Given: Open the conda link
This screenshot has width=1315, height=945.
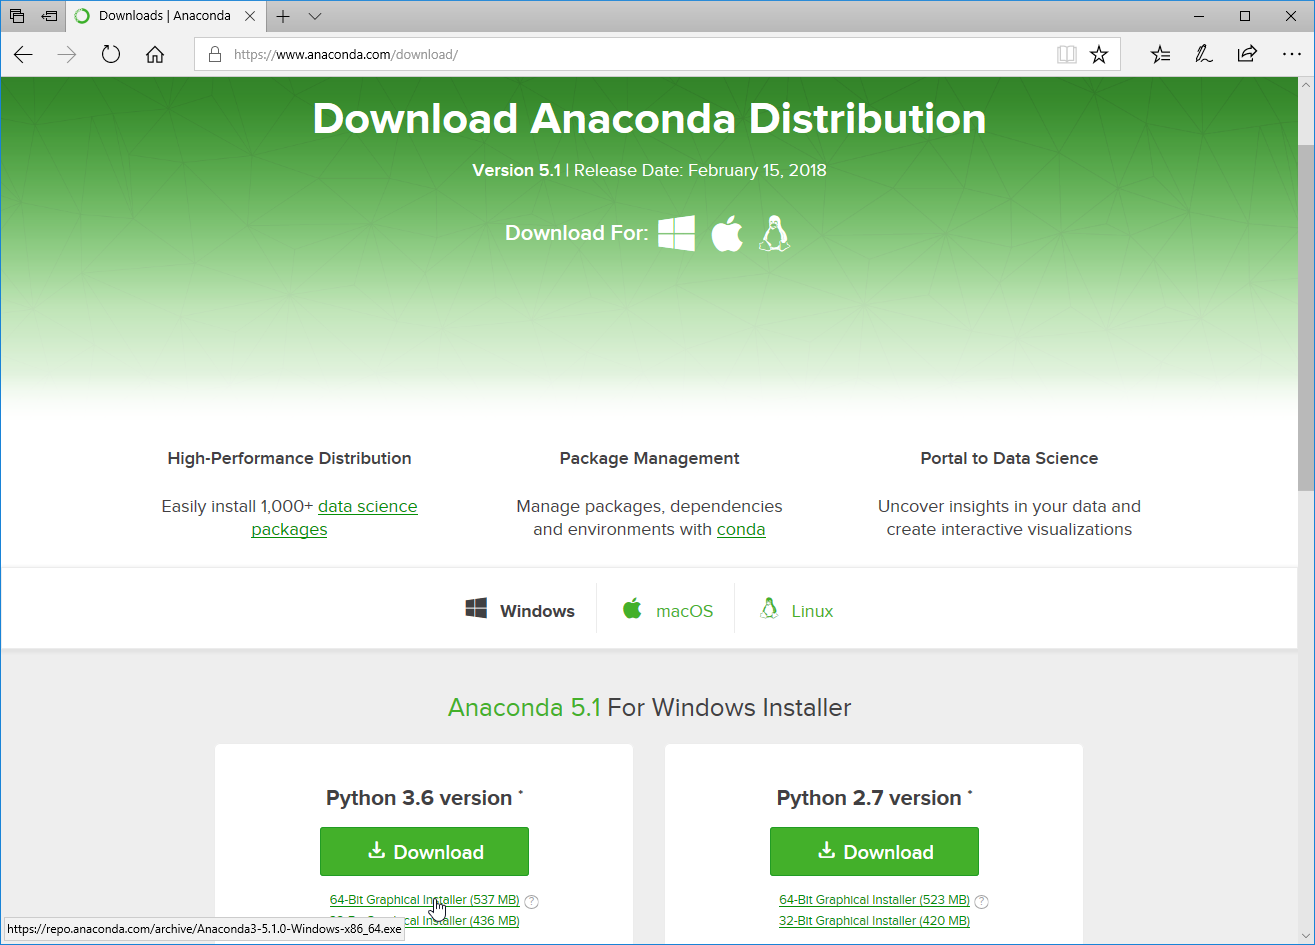Looking at the screenshot, I should [741, 529].
